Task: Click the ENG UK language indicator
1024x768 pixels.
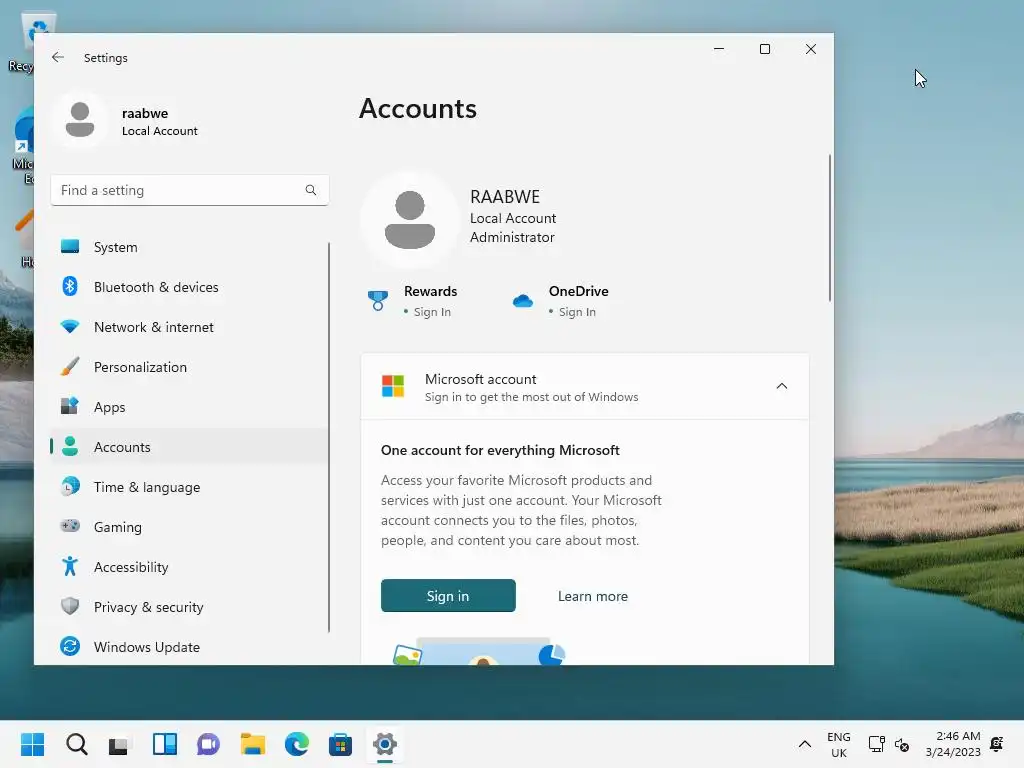Action: 839,744
